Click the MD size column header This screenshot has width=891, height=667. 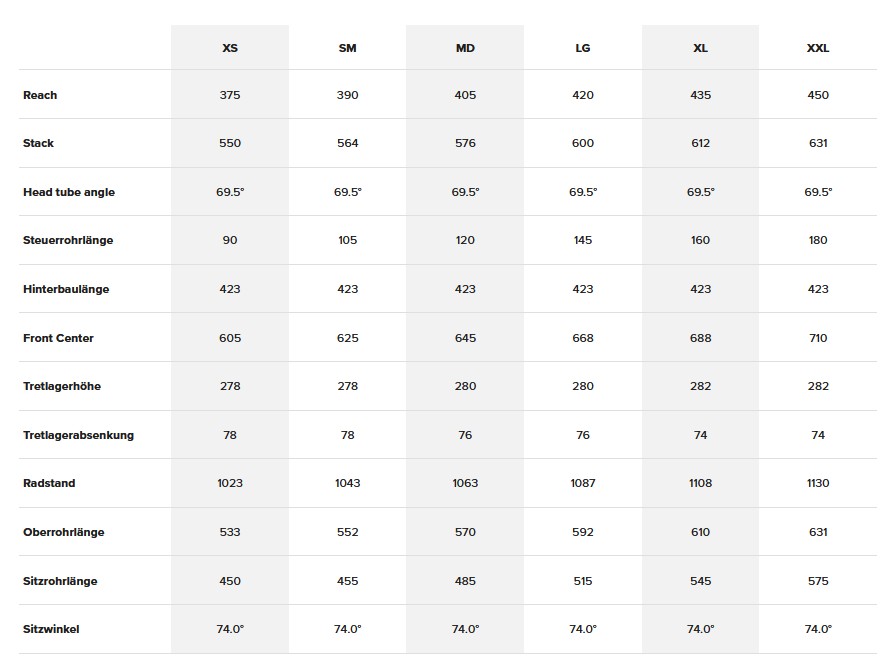tap(465, 48)
